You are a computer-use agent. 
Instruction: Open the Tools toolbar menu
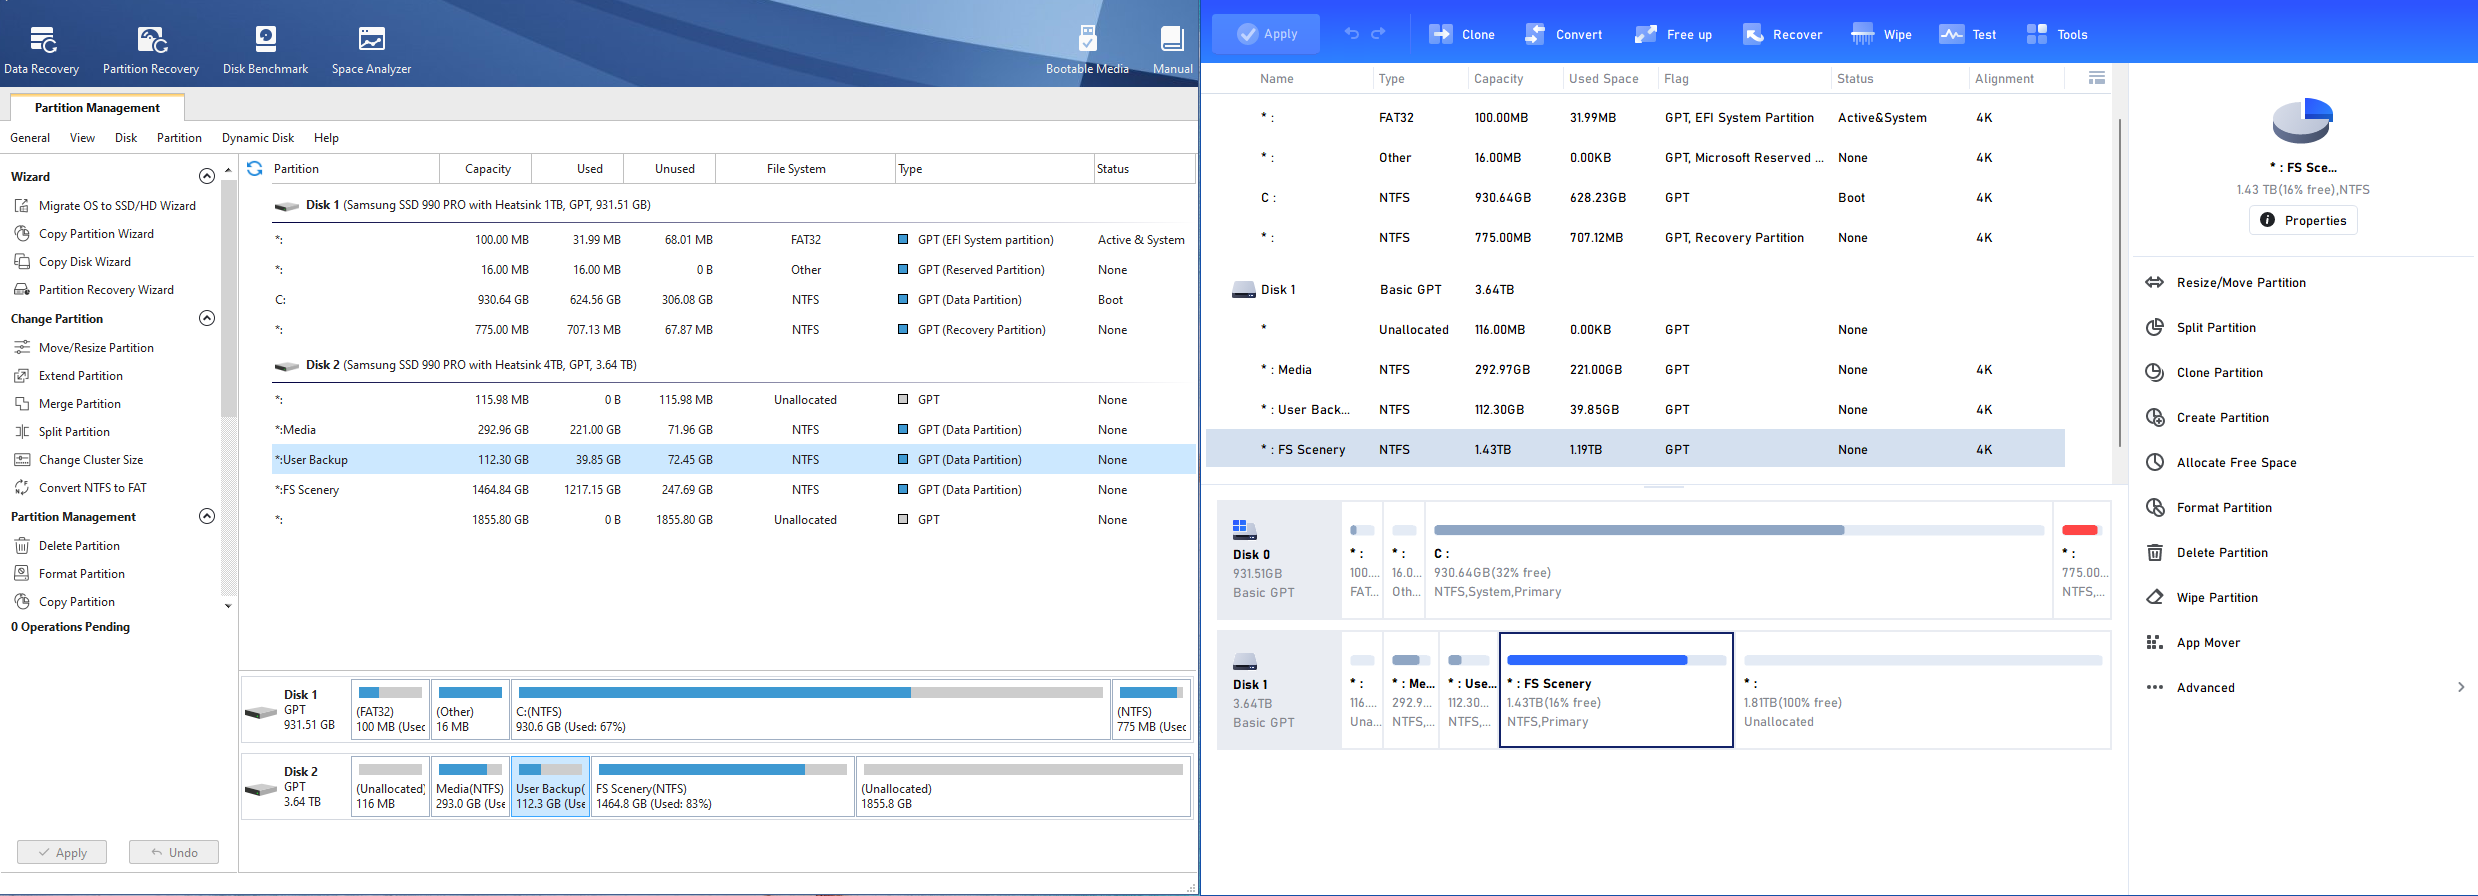[2057, 34]
